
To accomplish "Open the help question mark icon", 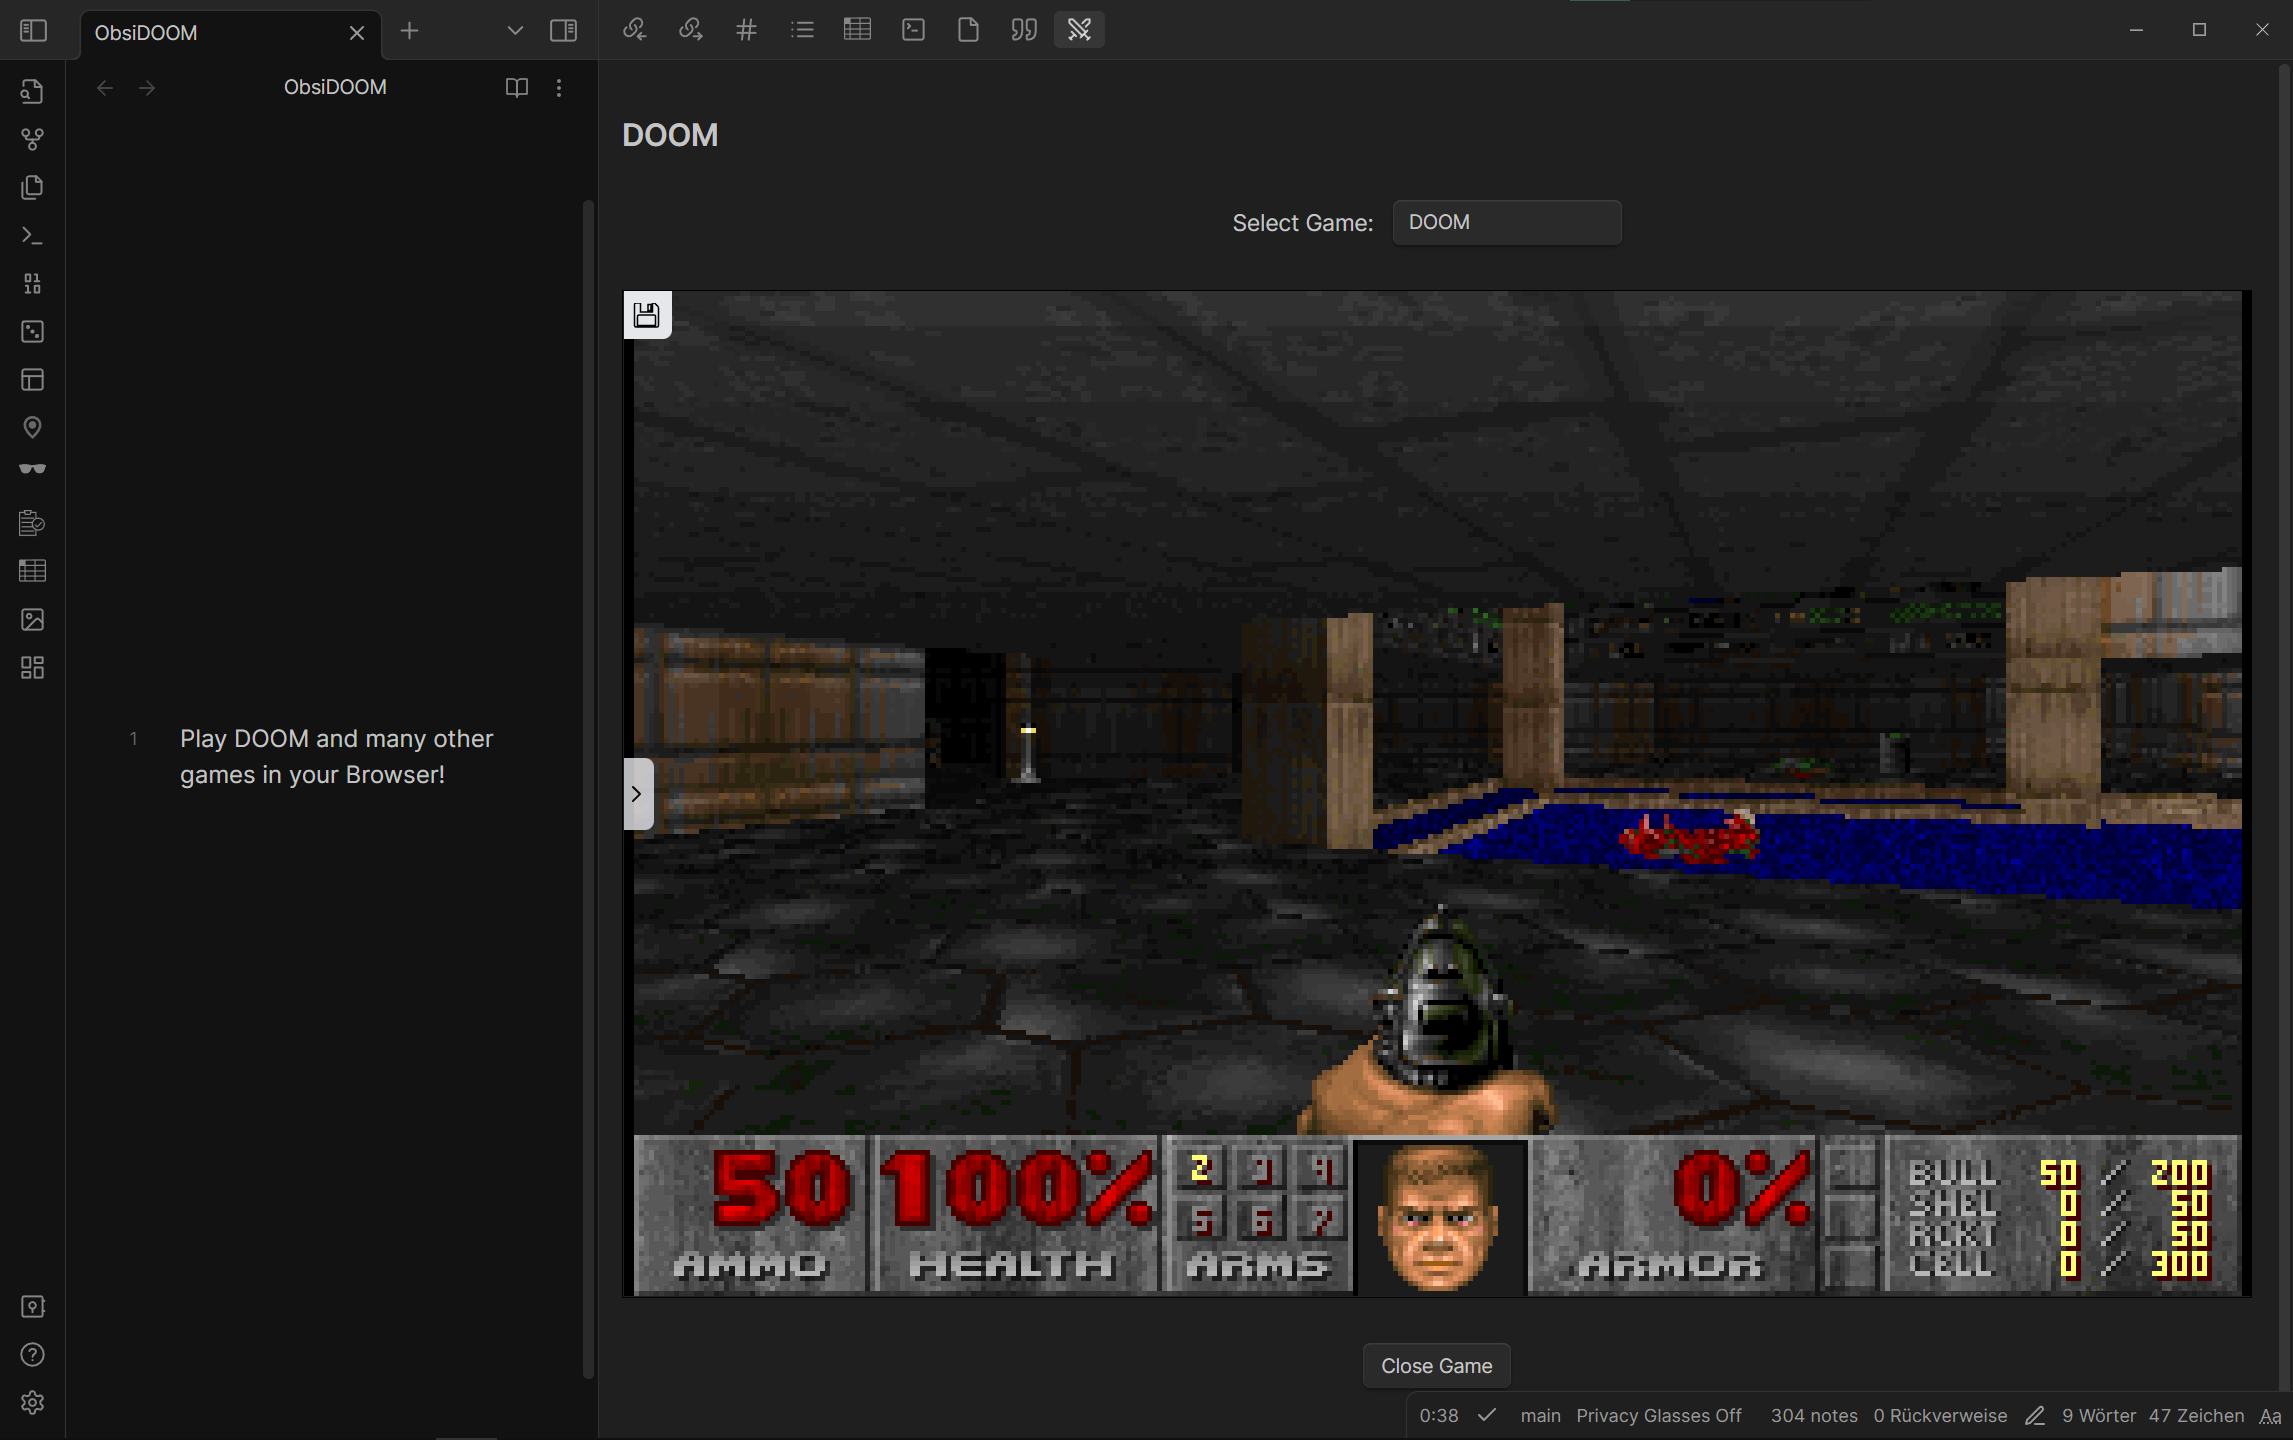I will 32,1355.
